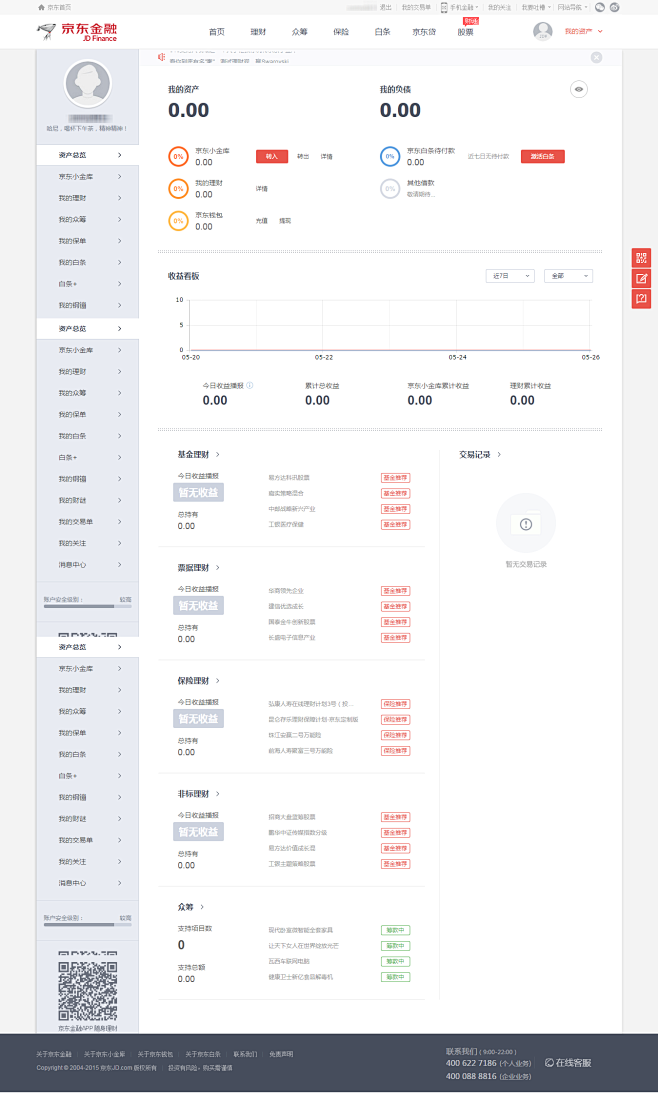The image size is (658, 1100).
Task: Toggle asset amount visibility eye icon
Action: point(579,89)
